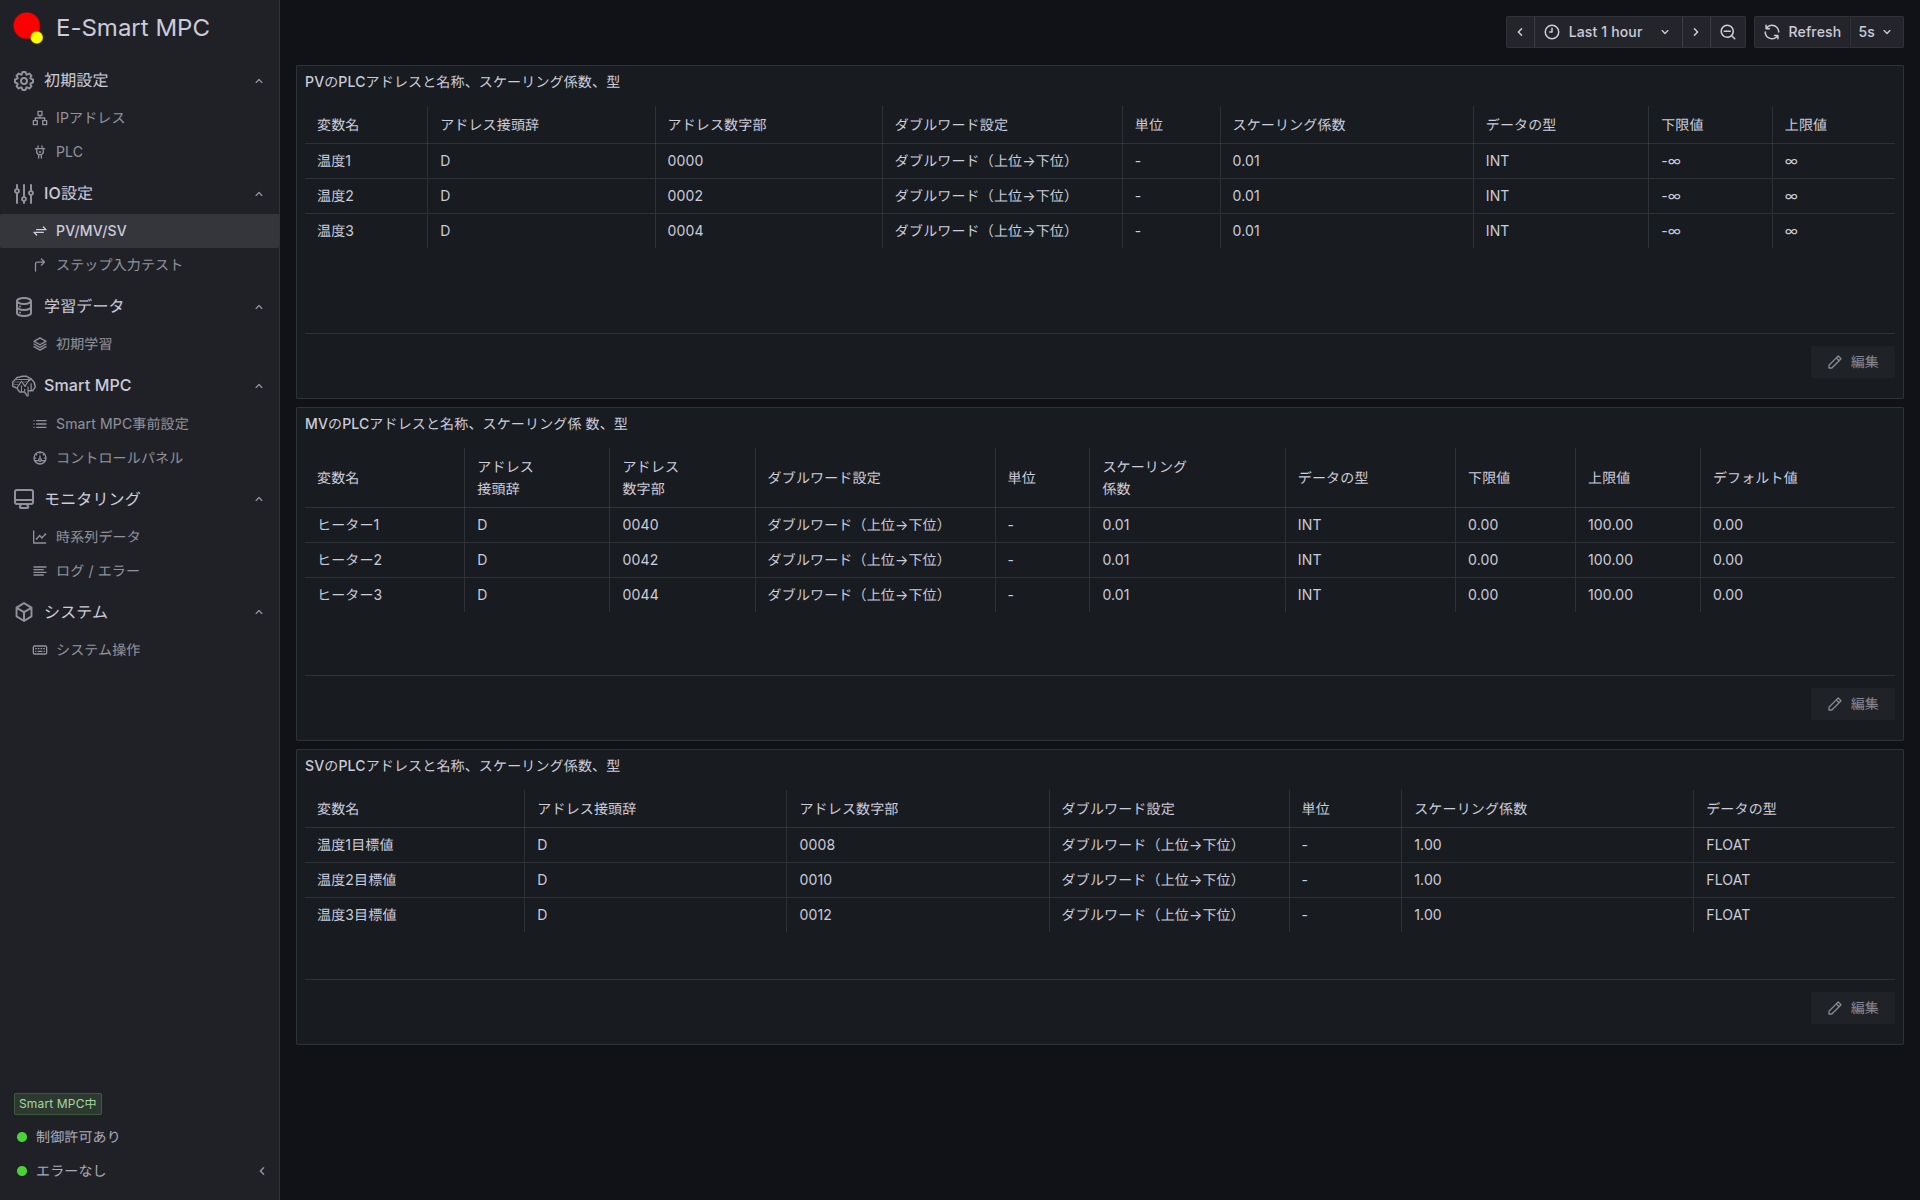Viewport: 1920px width, 1200px height.
Task: Click the chart icon beside 時系列データ
Action: (40, 537)
